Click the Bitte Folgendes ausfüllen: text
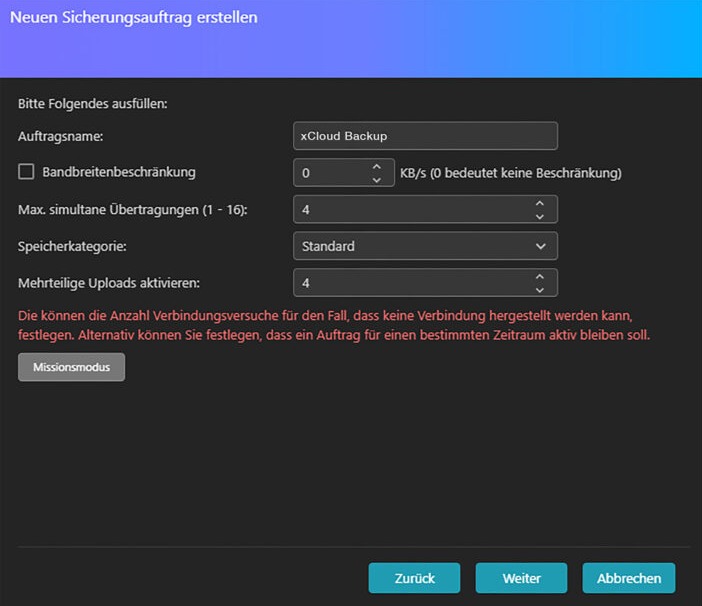The image size is (702, 606). coord(93,104)
